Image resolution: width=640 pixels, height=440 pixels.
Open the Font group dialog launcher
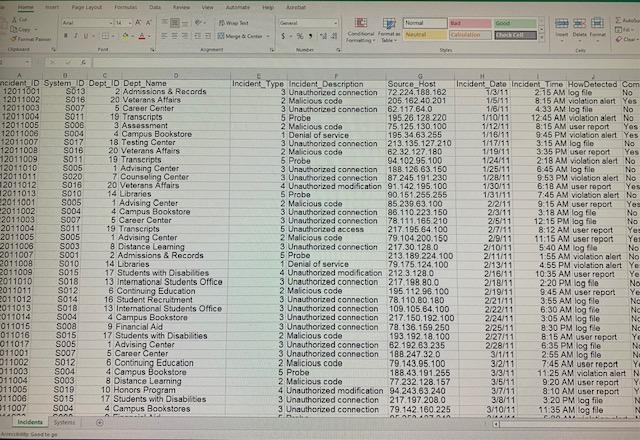[x=152, y=50]
